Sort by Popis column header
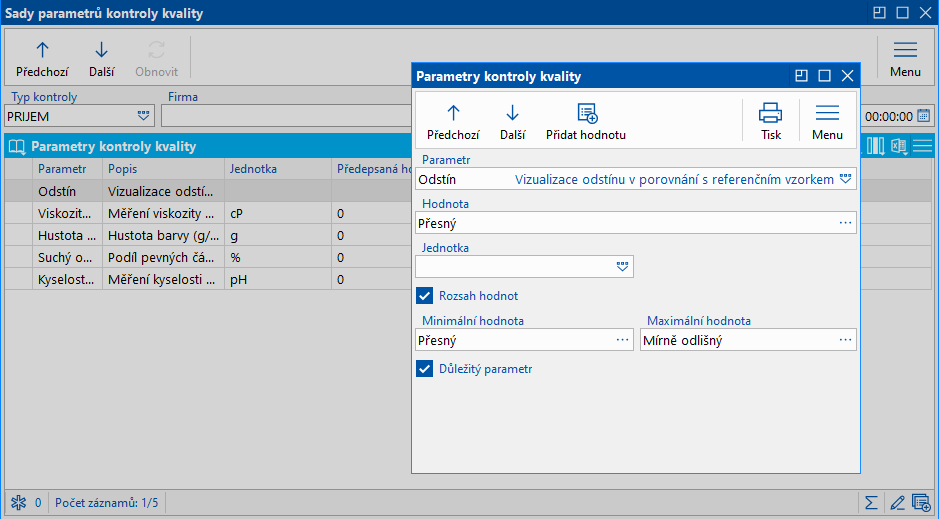Image resolution: width=939 pixels, height=519 pixels. pos(163,169)
